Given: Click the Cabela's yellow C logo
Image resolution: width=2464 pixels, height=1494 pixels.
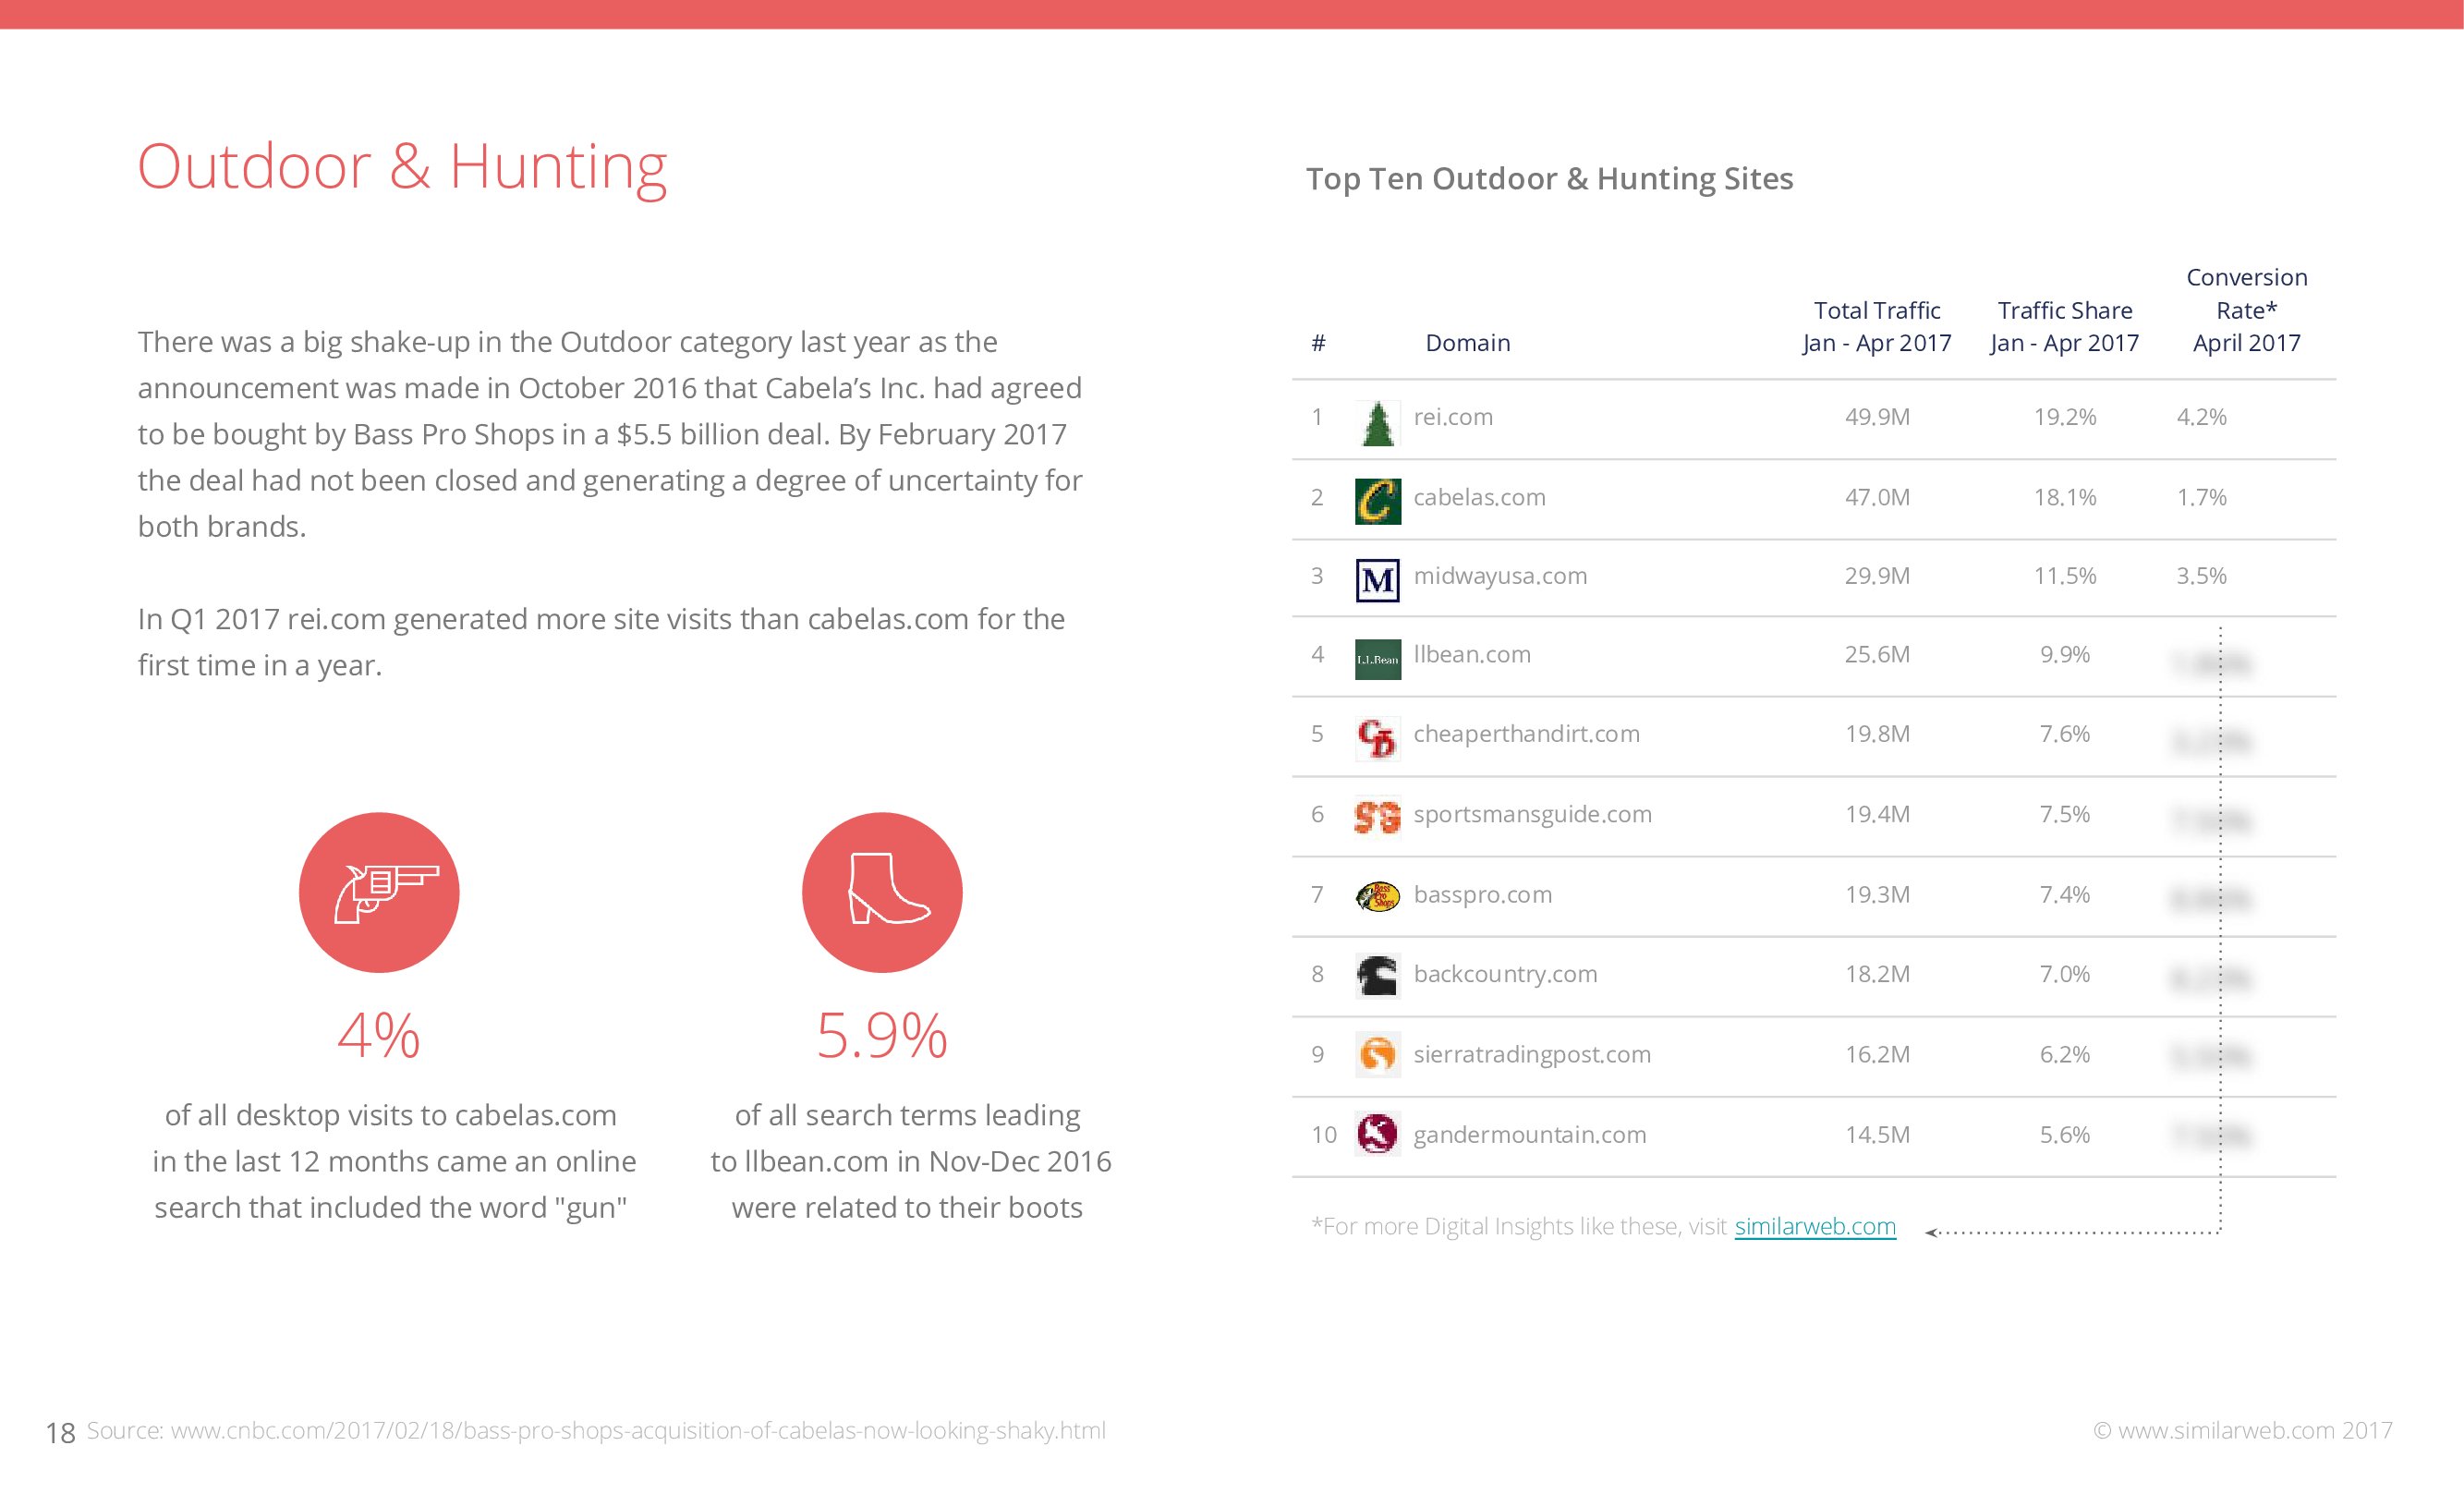Looking at the screenshot, I should click(1377, 501).
